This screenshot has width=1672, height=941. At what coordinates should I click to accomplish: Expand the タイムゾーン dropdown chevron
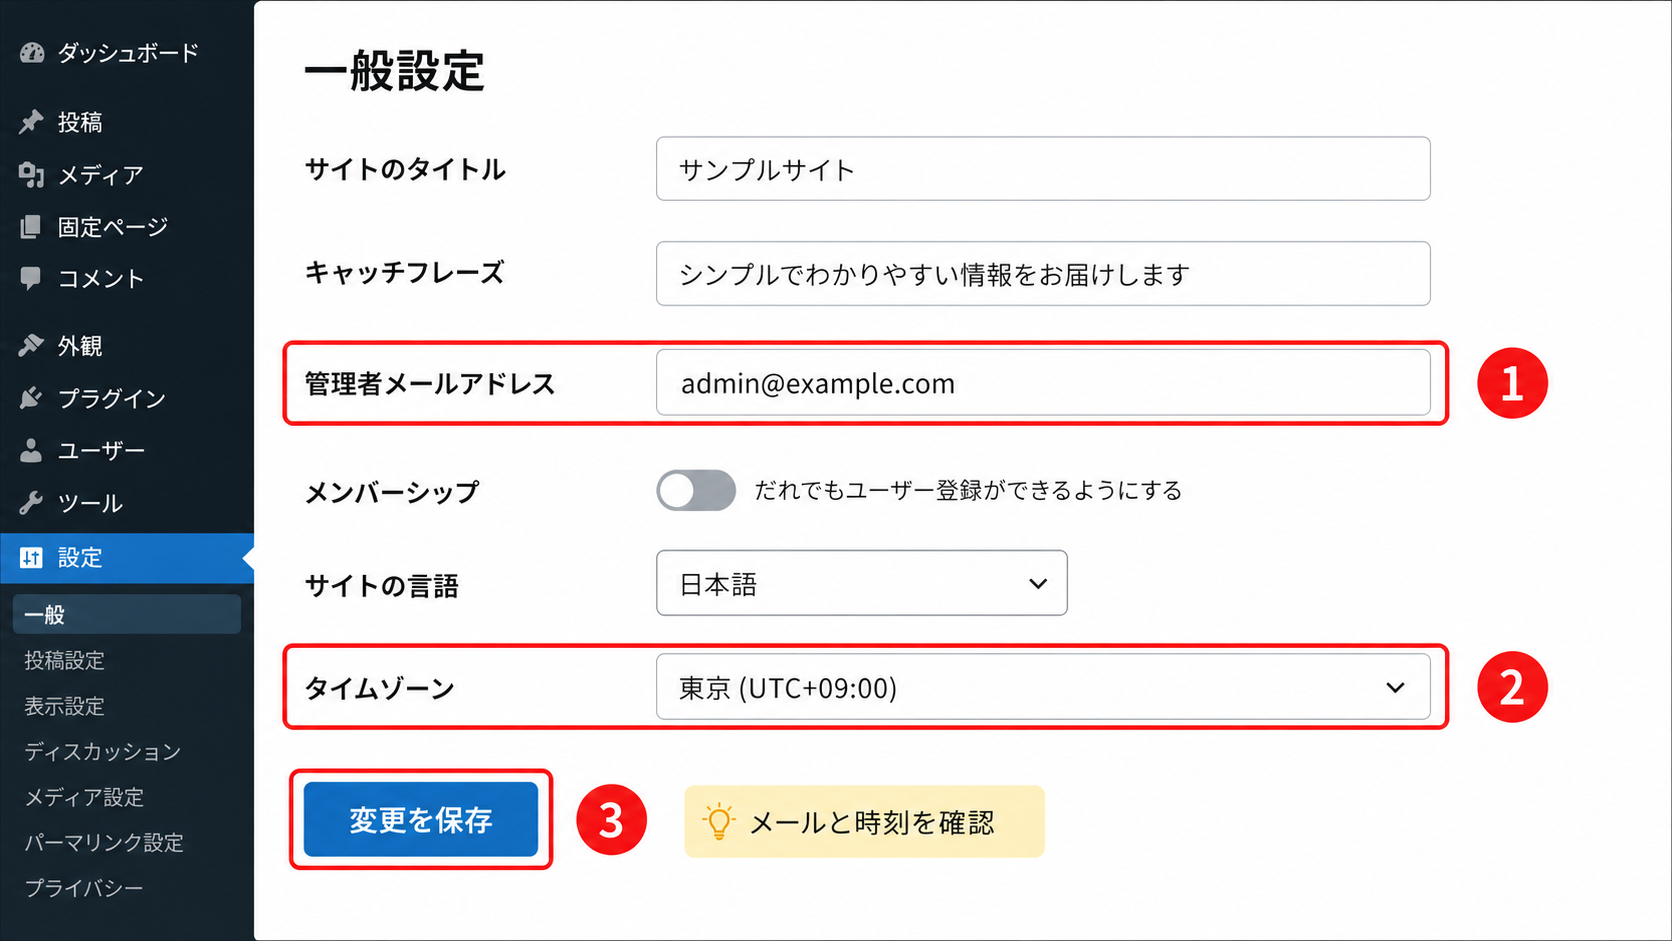[1395, 688]
